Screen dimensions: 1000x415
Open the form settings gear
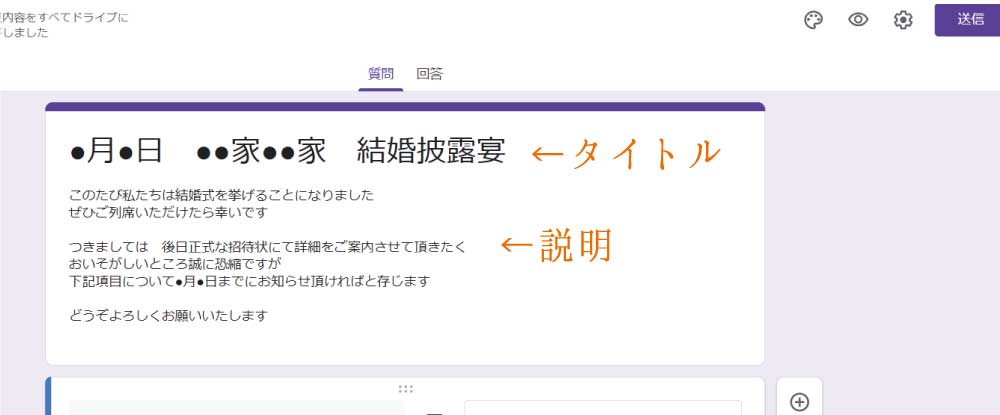tap(903, 20)
